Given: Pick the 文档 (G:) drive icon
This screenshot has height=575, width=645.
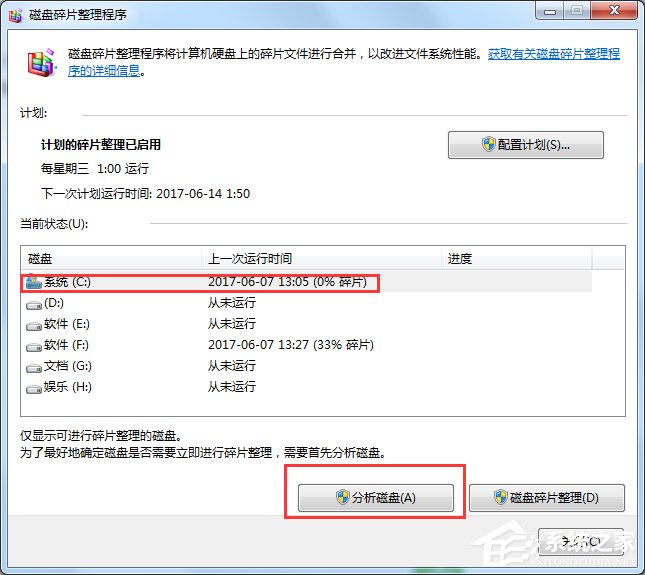Looking at the screenshot, I should [33, 366].
